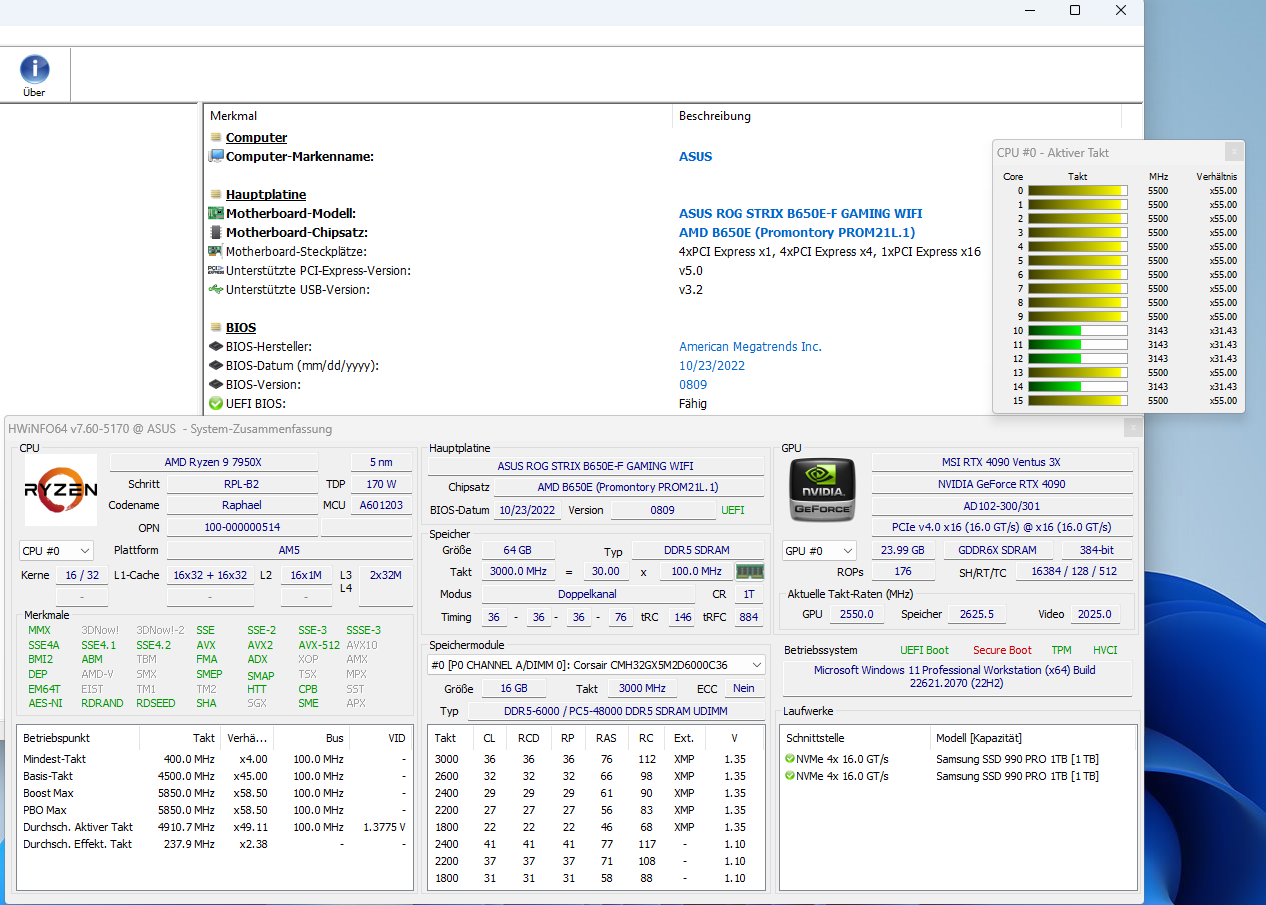
Task: Select the Basis-Takt row
Action: [x=215, y=776]
